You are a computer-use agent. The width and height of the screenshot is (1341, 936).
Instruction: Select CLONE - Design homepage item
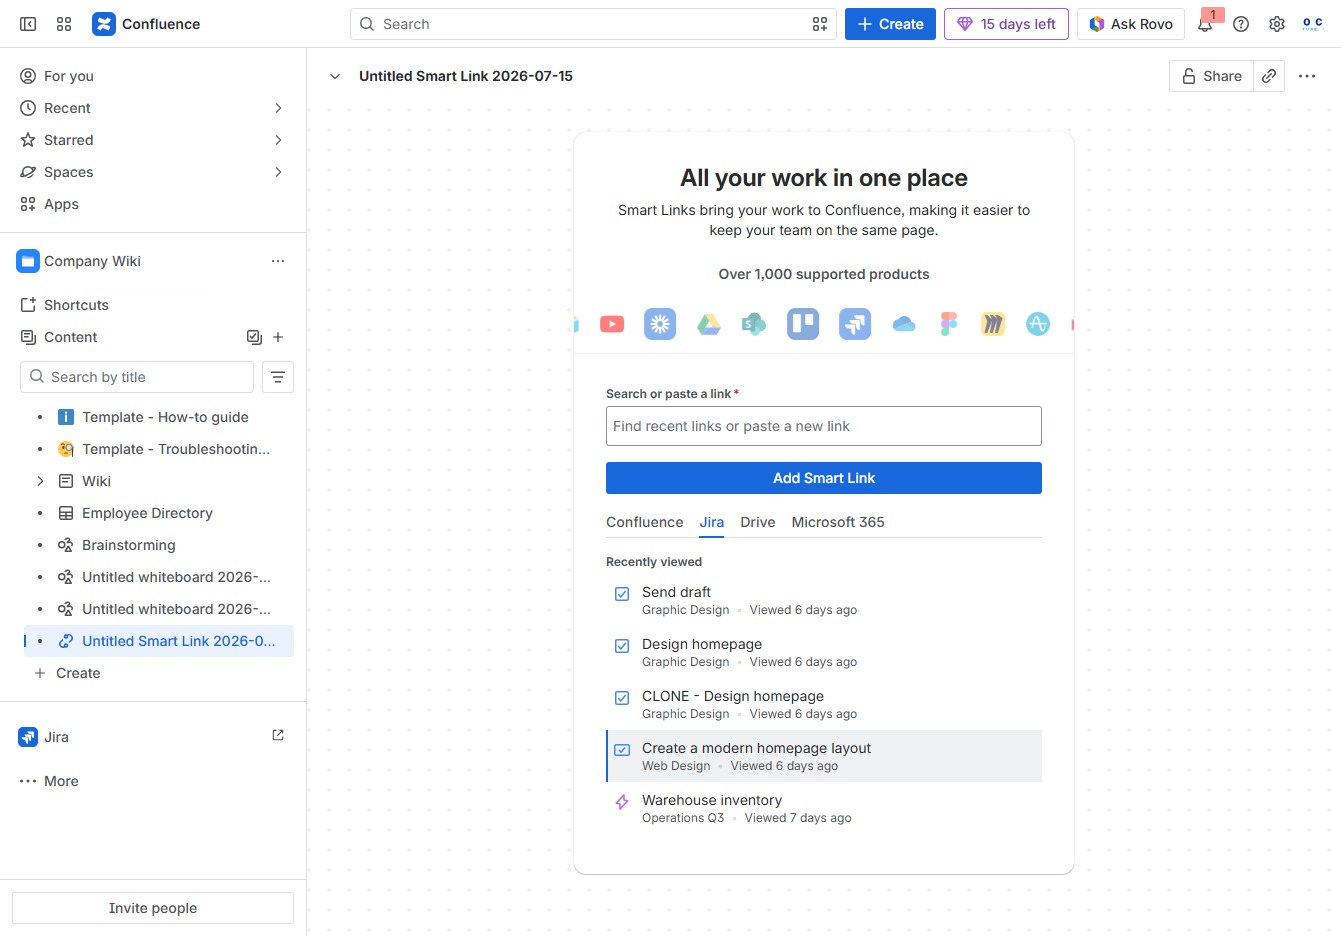[824, 704]
